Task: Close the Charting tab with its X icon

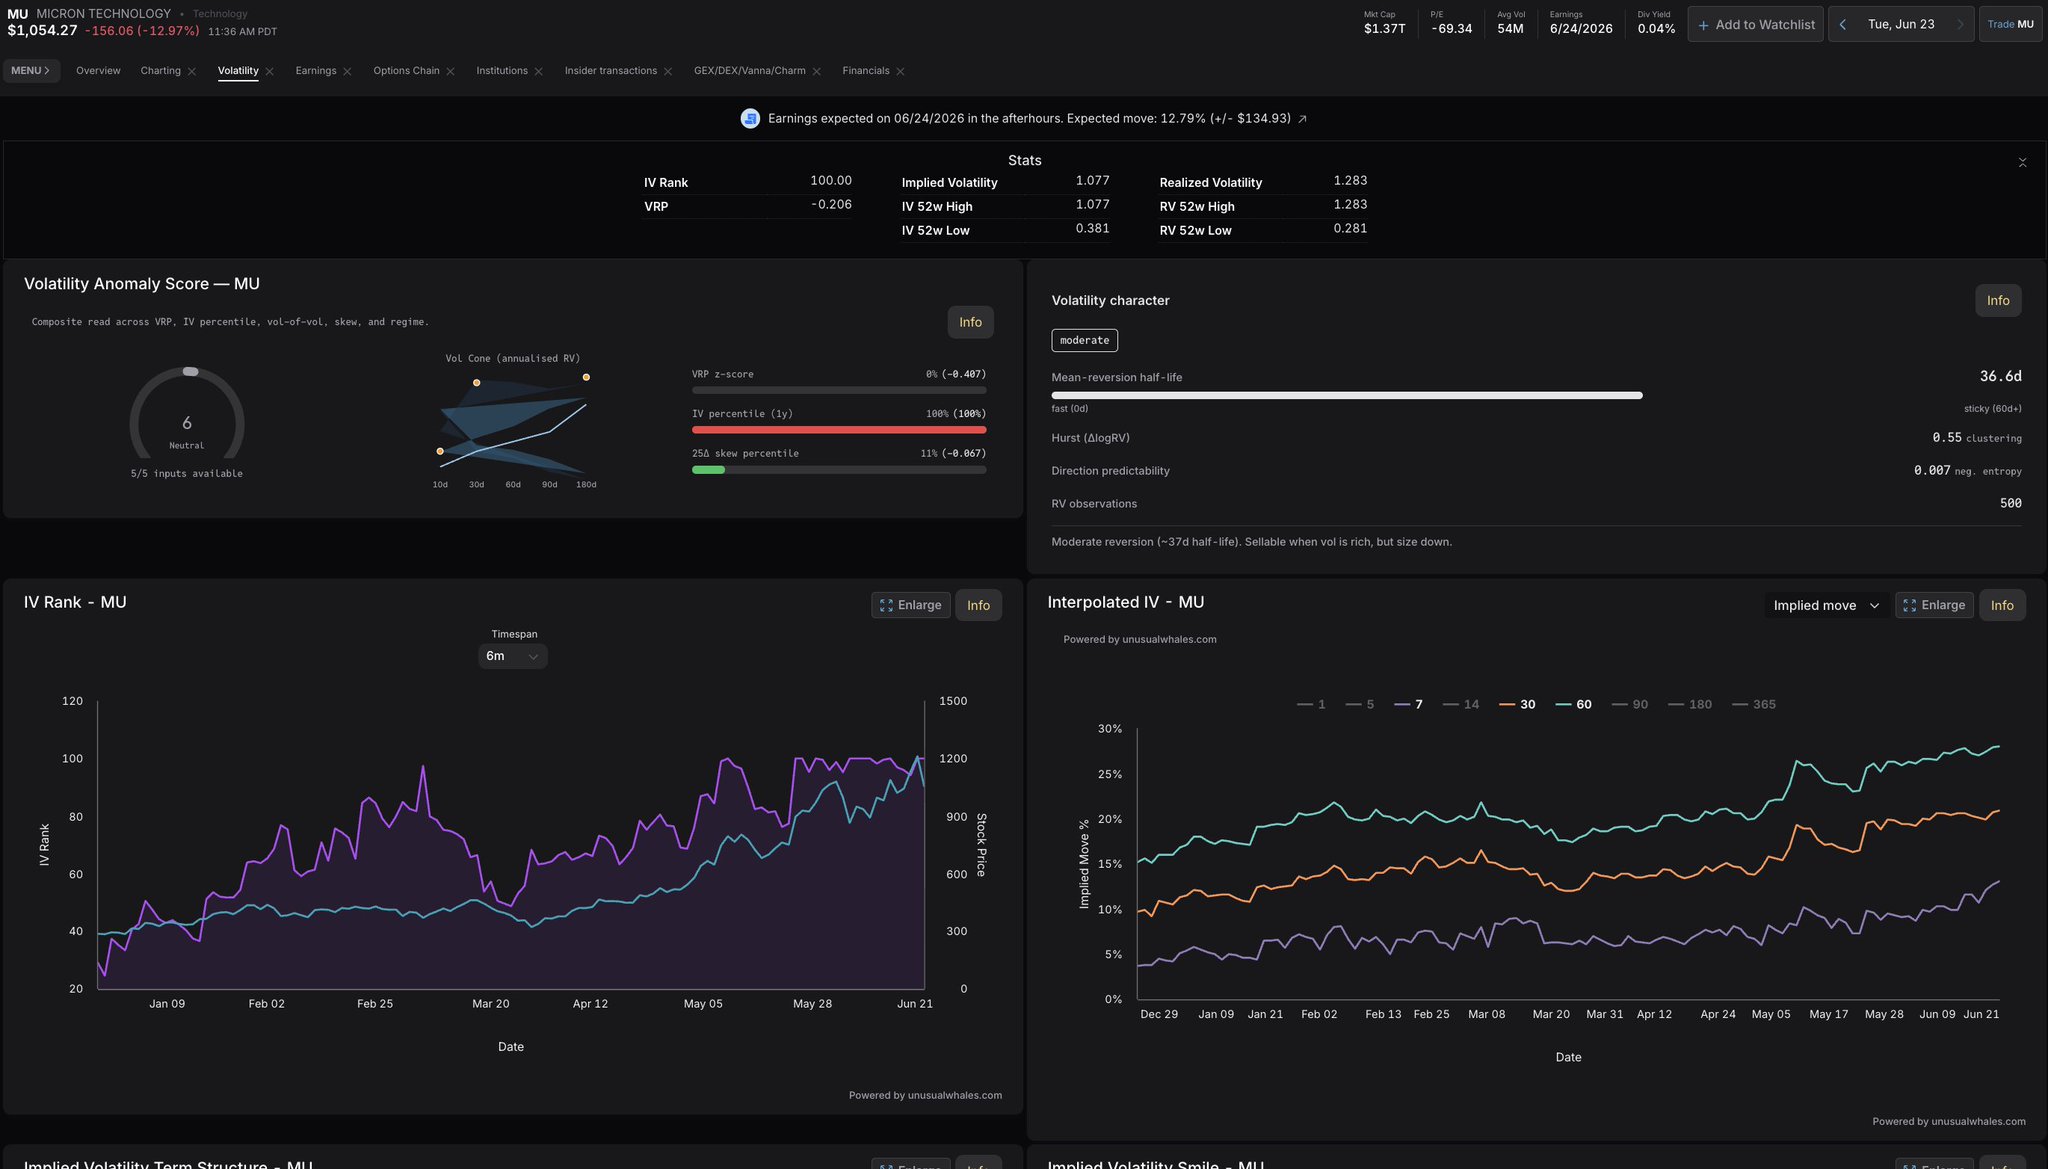Action: 192,72
